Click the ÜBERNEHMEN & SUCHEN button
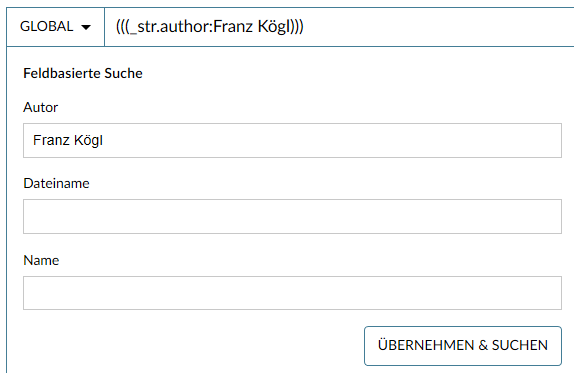This screenshot has height=373, width=574. 463,346
